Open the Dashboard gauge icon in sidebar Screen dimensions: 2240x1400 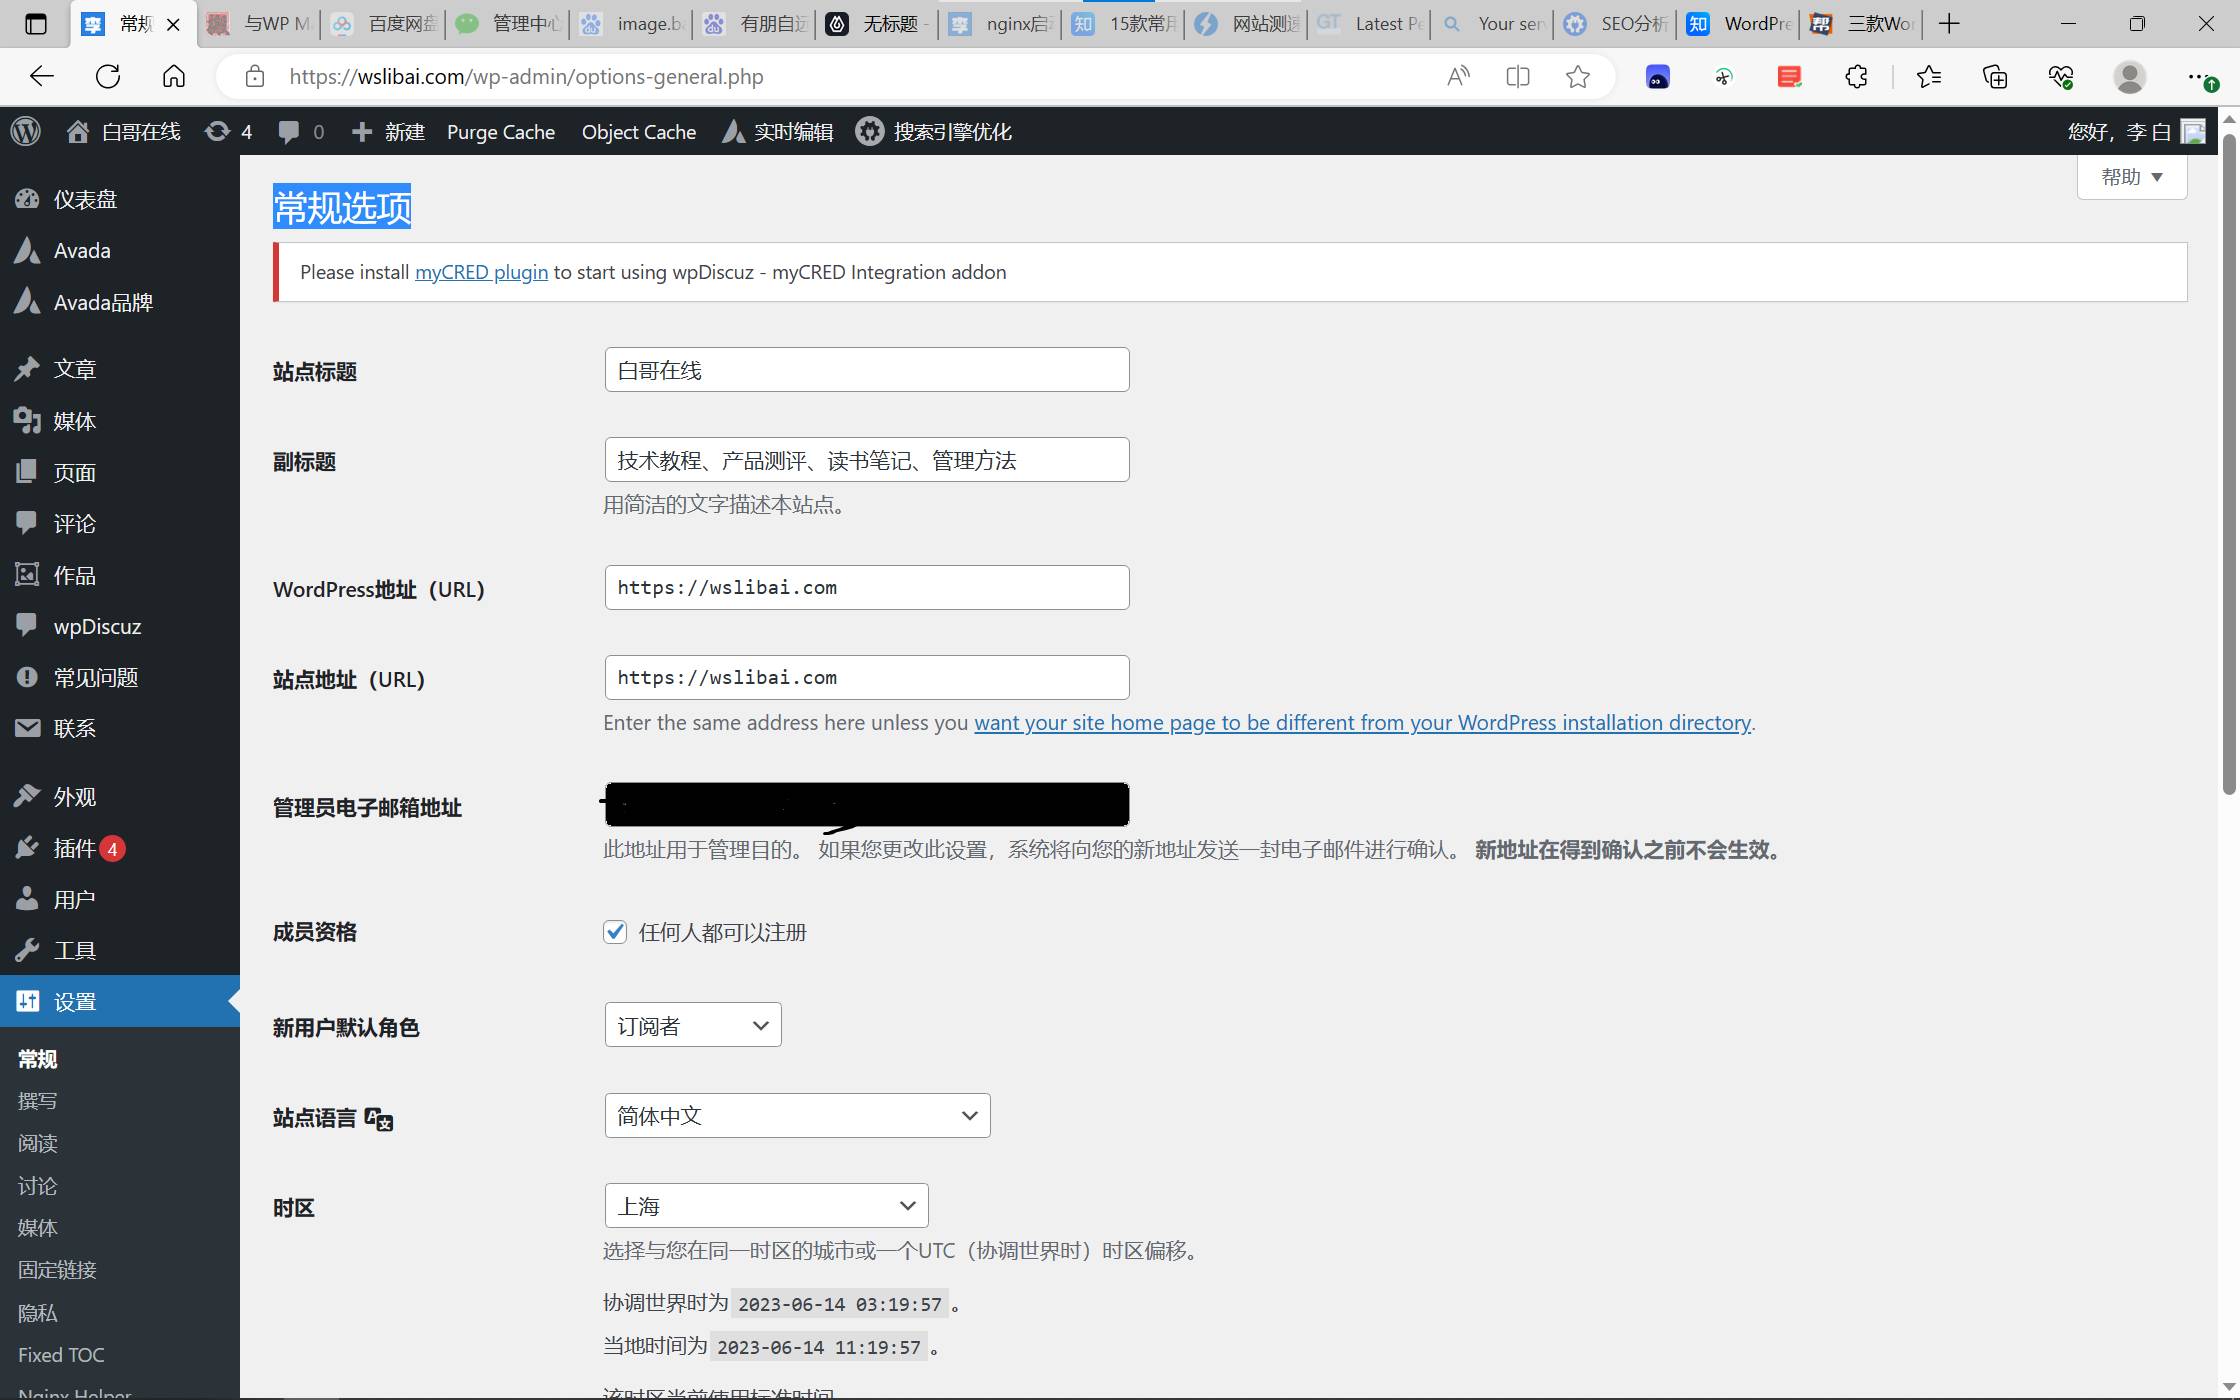pos(27,199)
